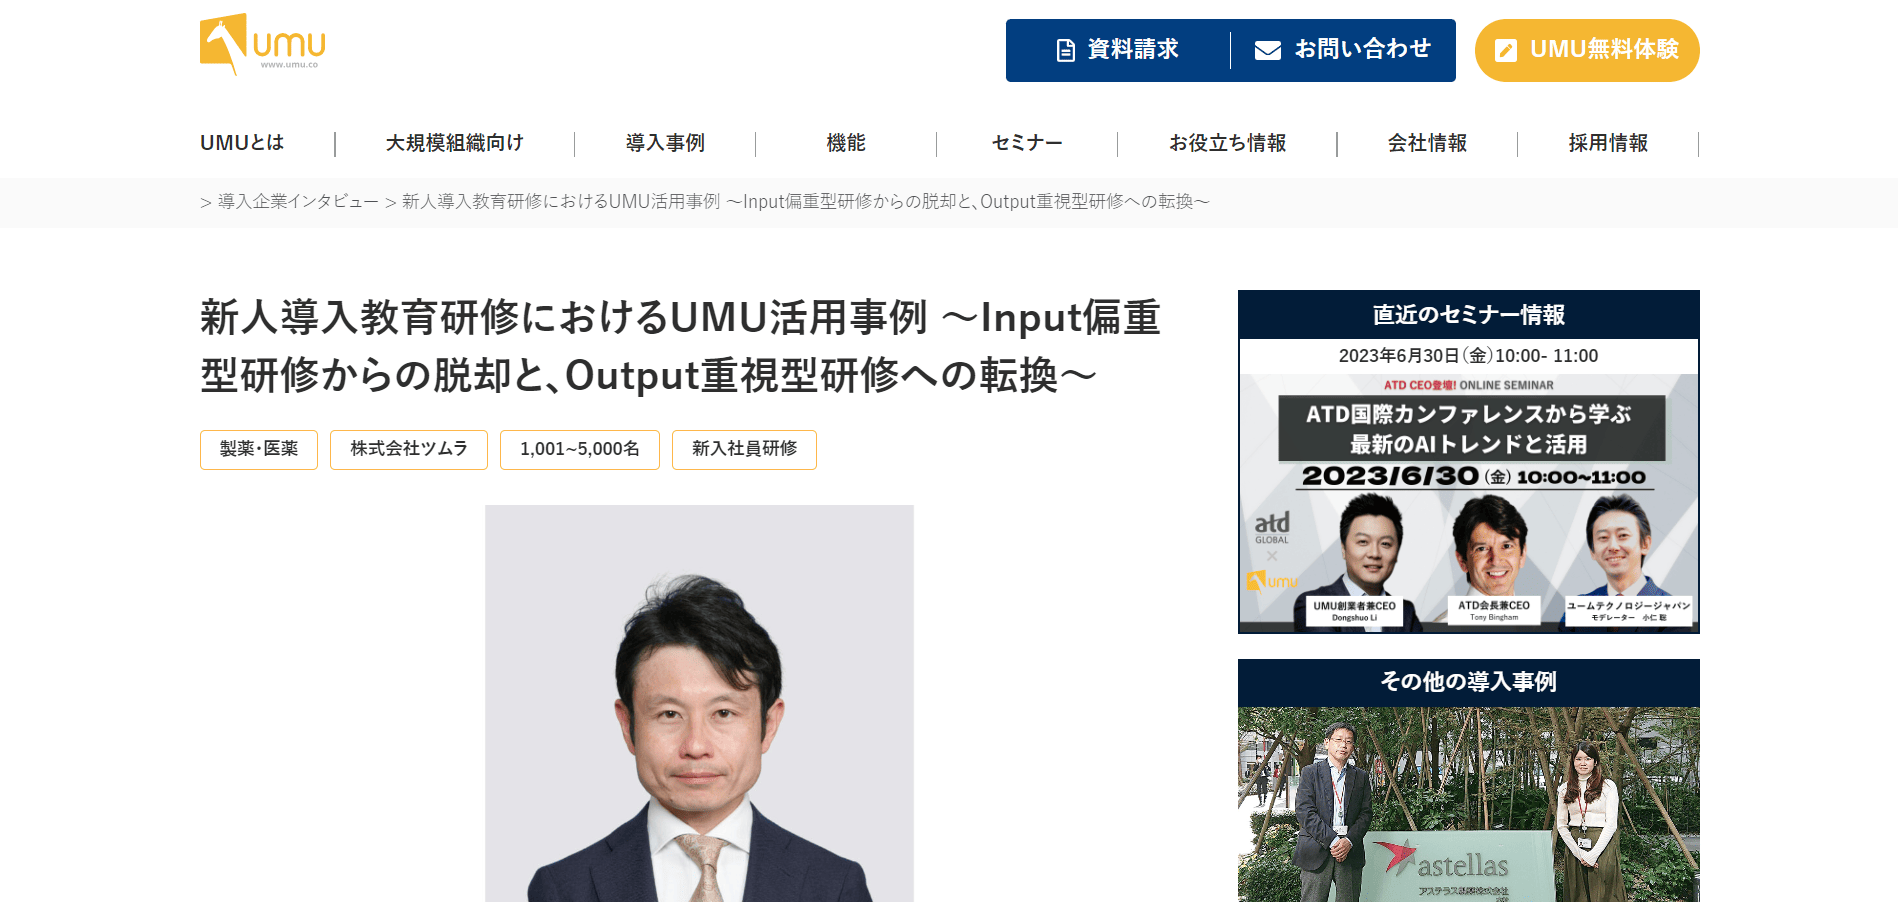
Task: Select the 1,001~5,000名 tag
Action: [580, 449]
